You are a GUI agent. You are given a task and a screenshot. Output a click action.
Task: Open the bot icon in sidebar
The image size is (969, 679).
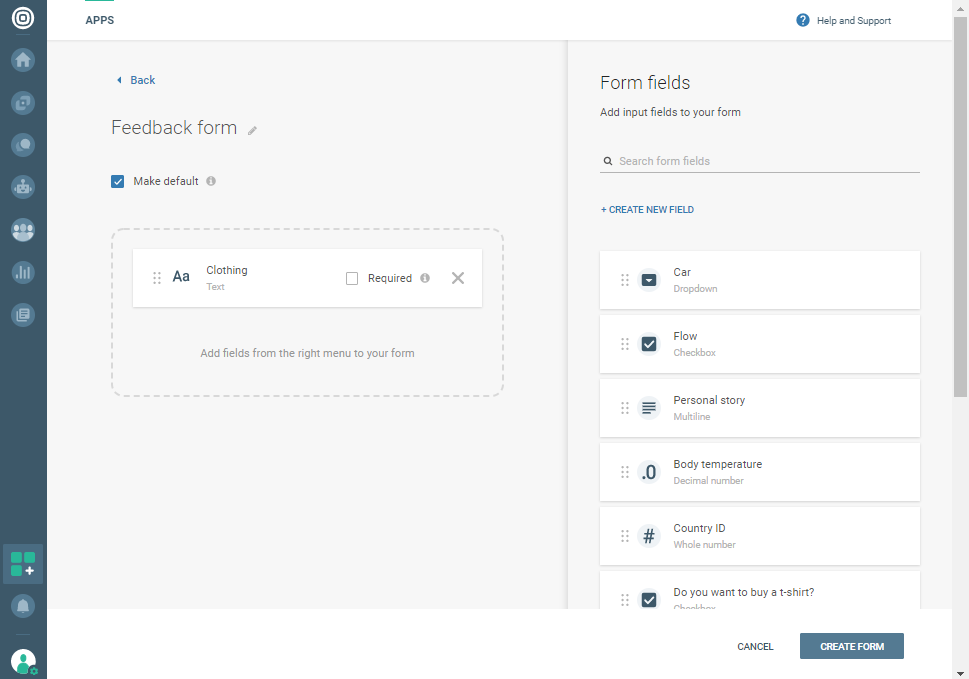[x=23, y=187]
